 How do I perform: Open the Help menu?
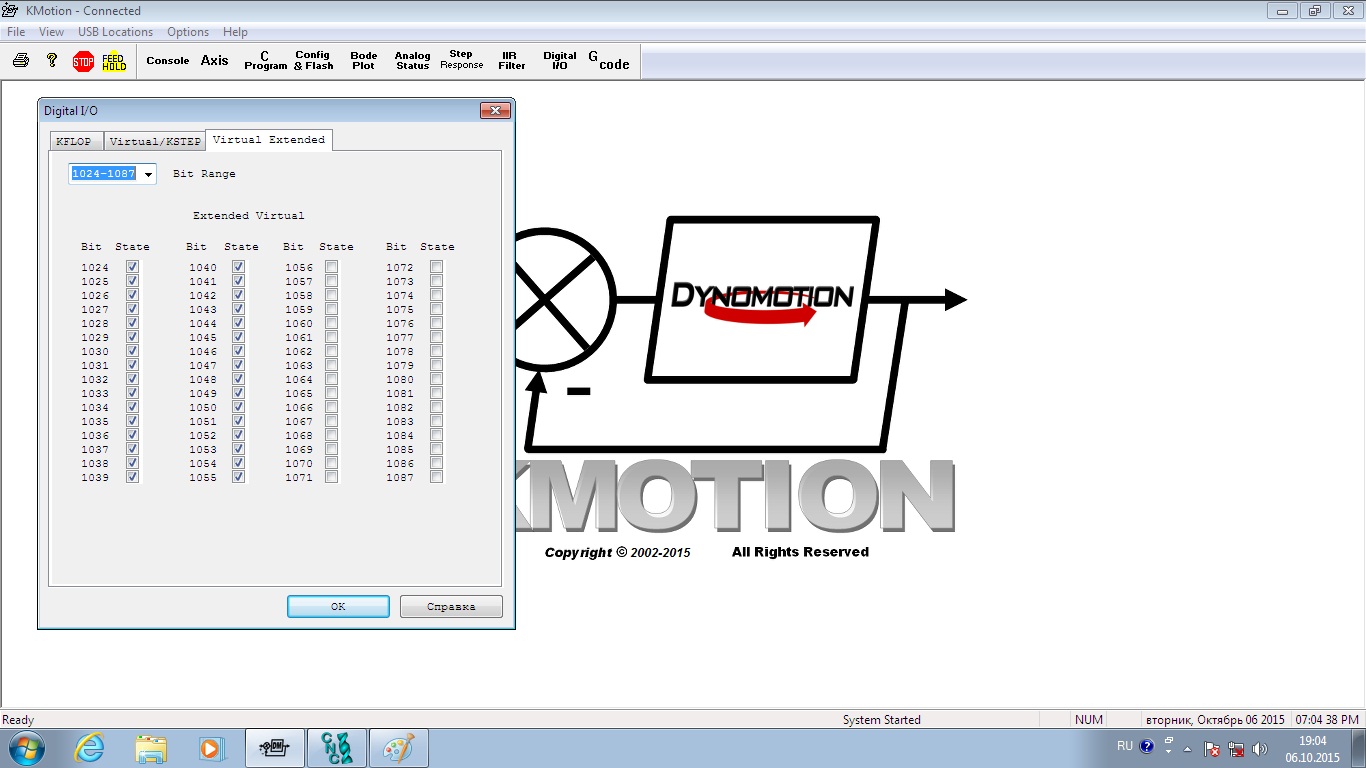click(x=235, y=32)
